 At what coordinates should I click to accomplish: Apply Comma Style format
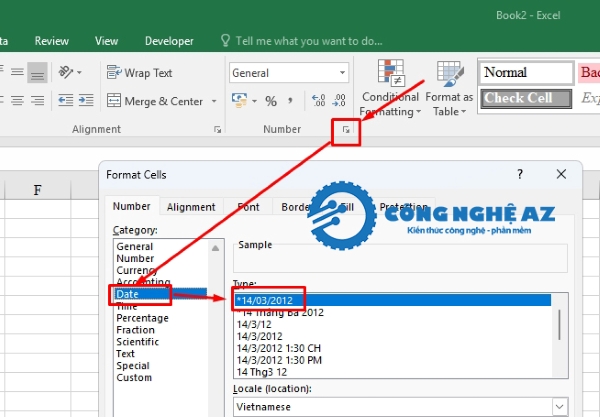[290, 101]
